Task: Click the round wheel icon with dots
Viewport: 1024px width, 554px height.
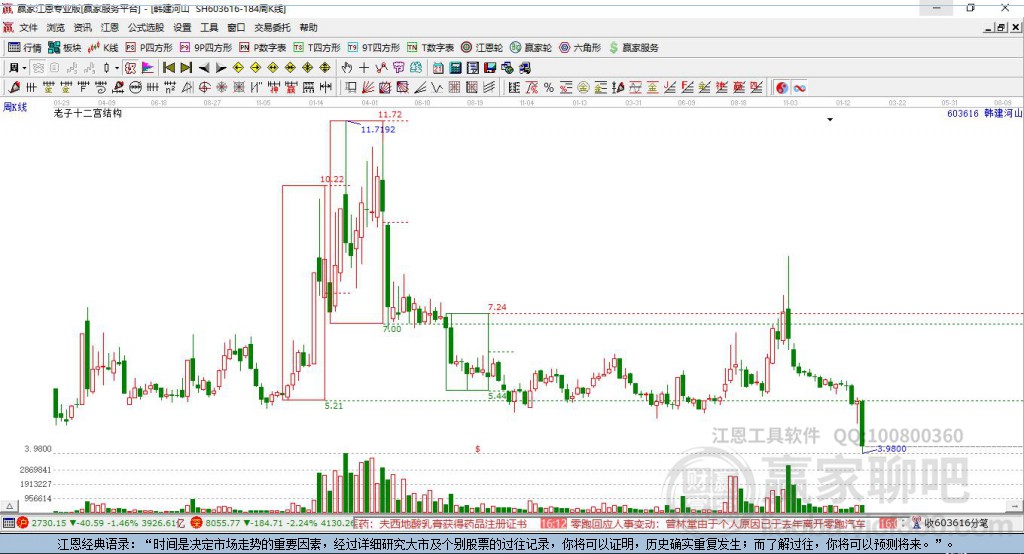Action: point(136,88)
